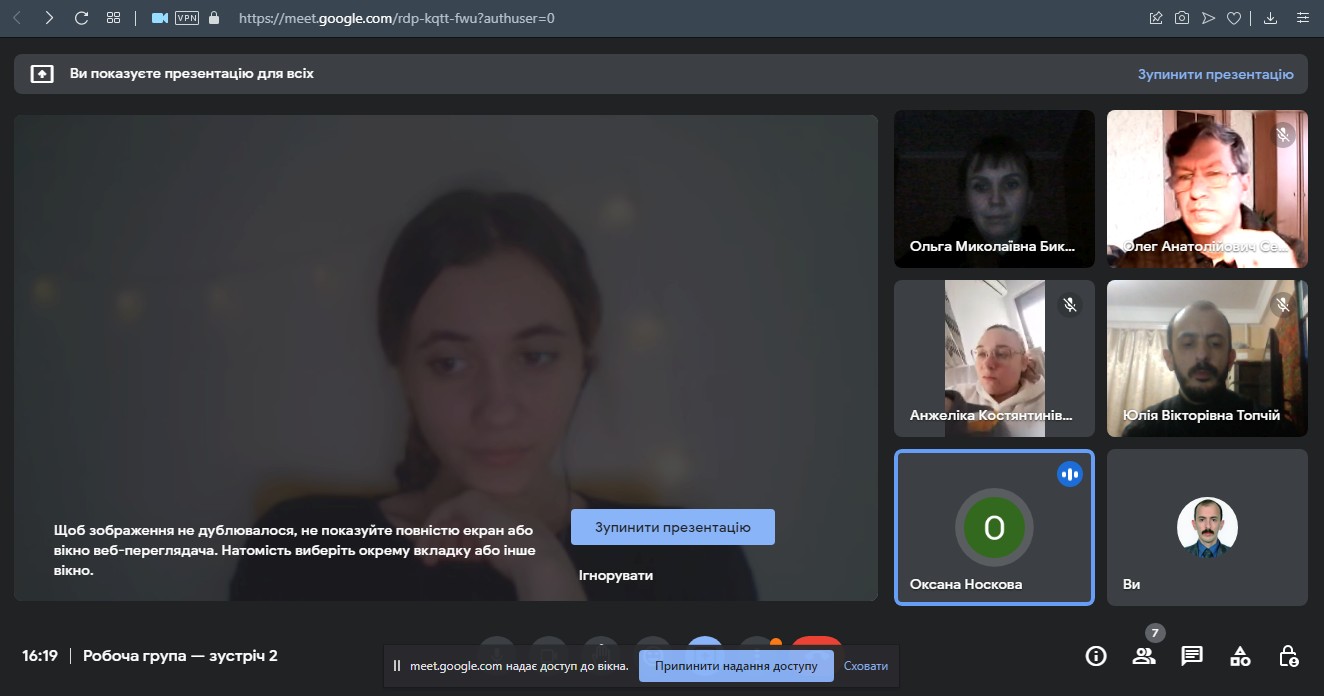Add page to bookmarks with heart icon
Image resolution: width=1324 pixels, height=696 pixels.
(x=1234, y=18)
